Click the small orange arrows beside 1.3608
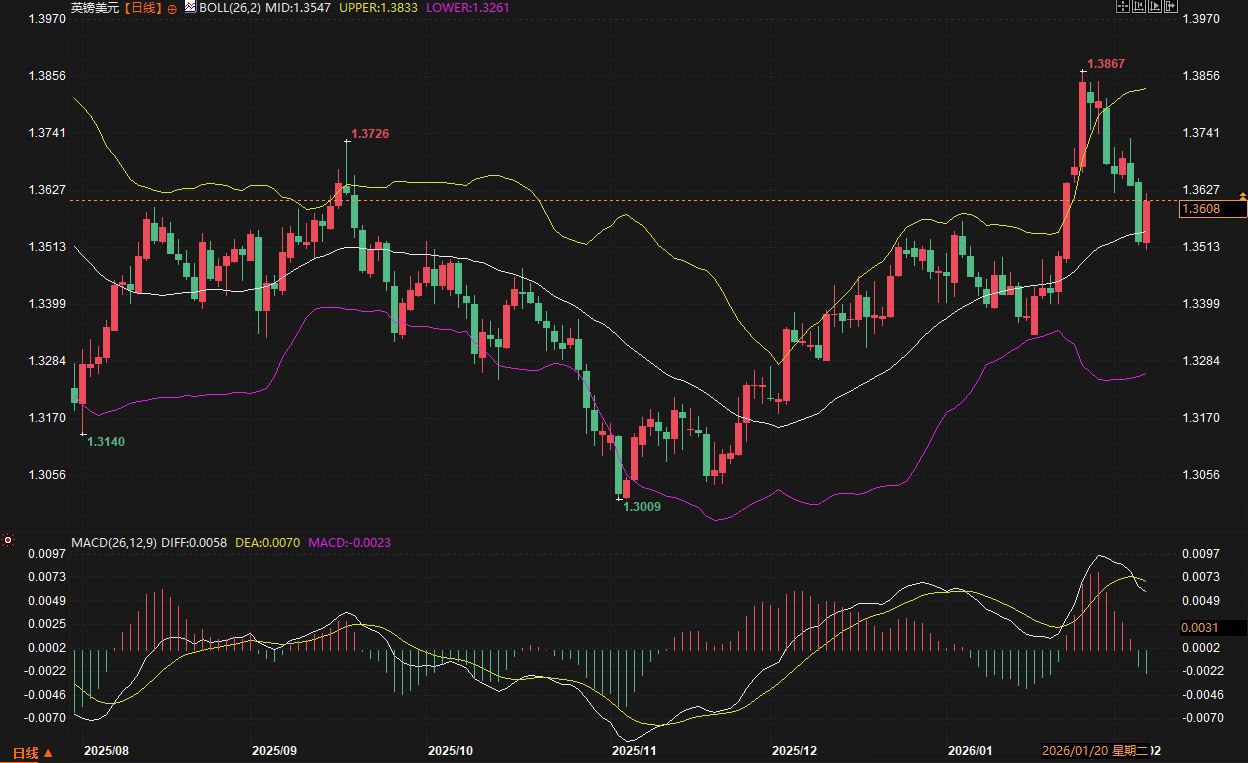 coord(1242,196)
